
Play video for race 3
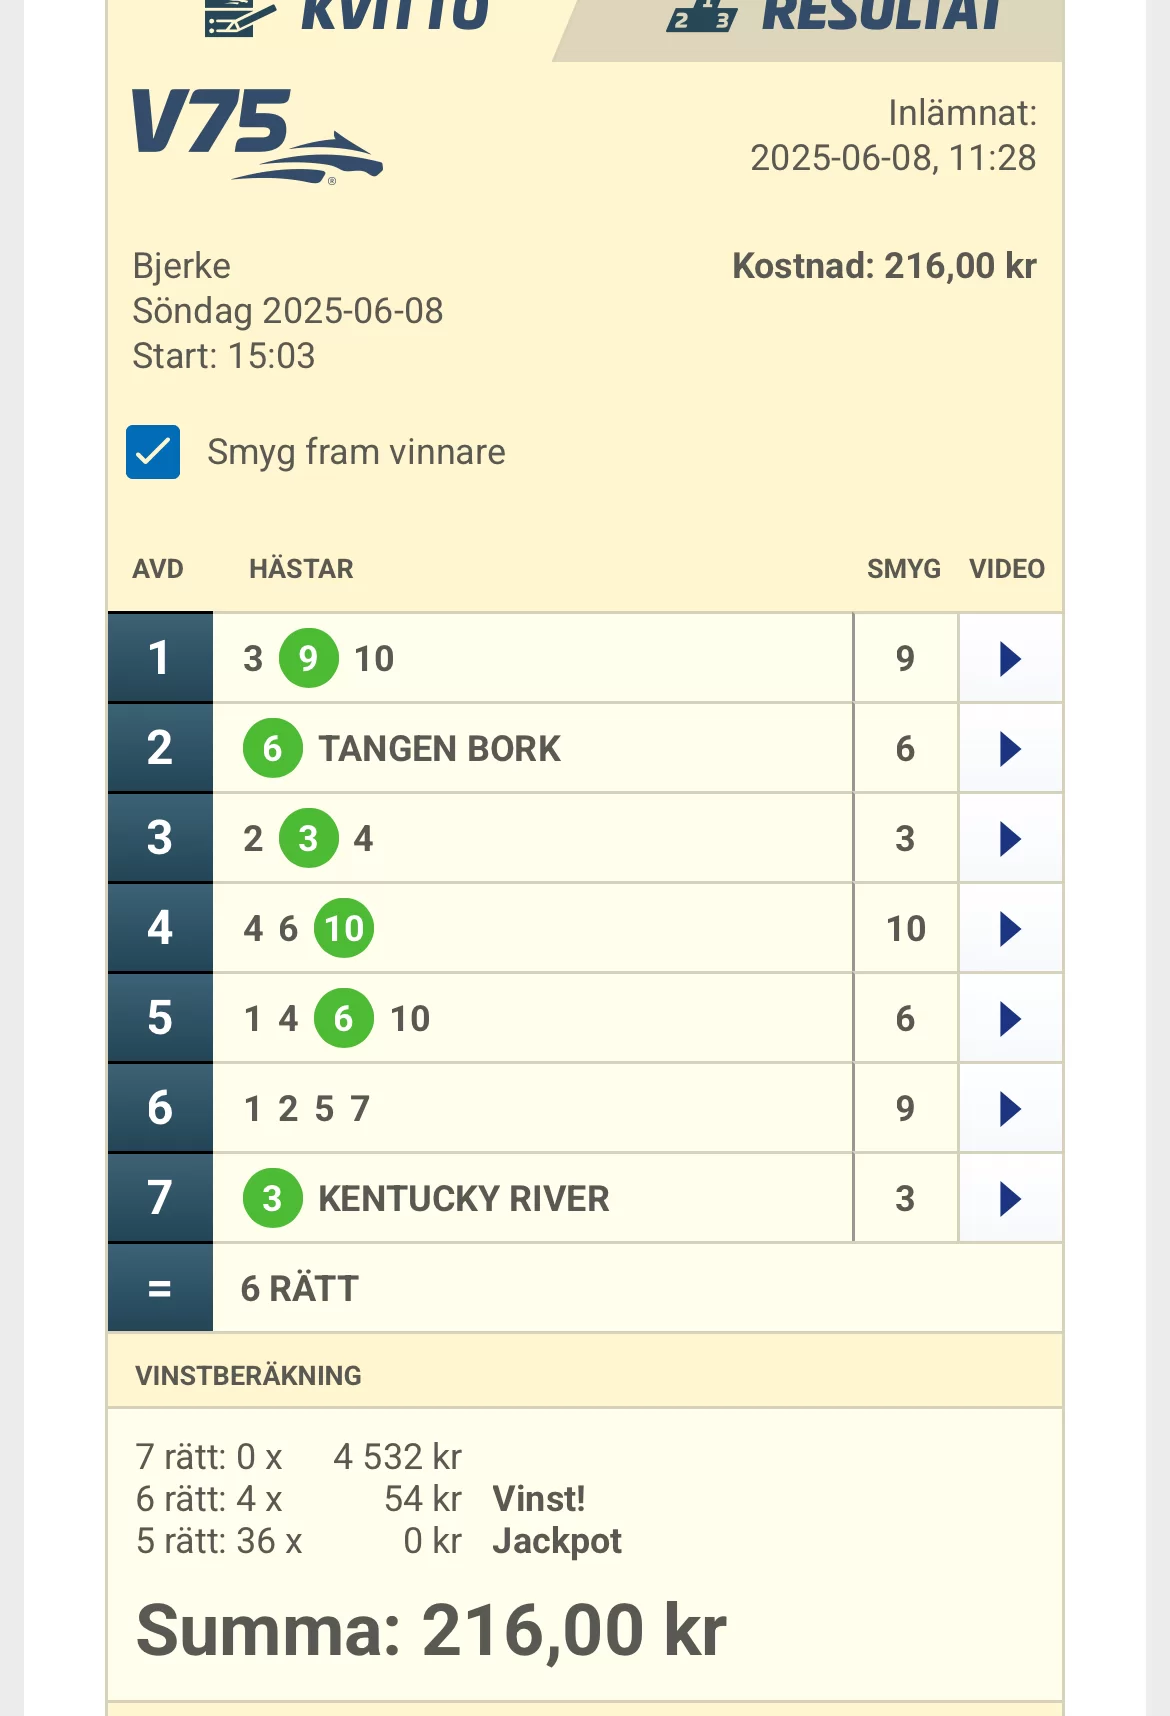(1010, 839)
